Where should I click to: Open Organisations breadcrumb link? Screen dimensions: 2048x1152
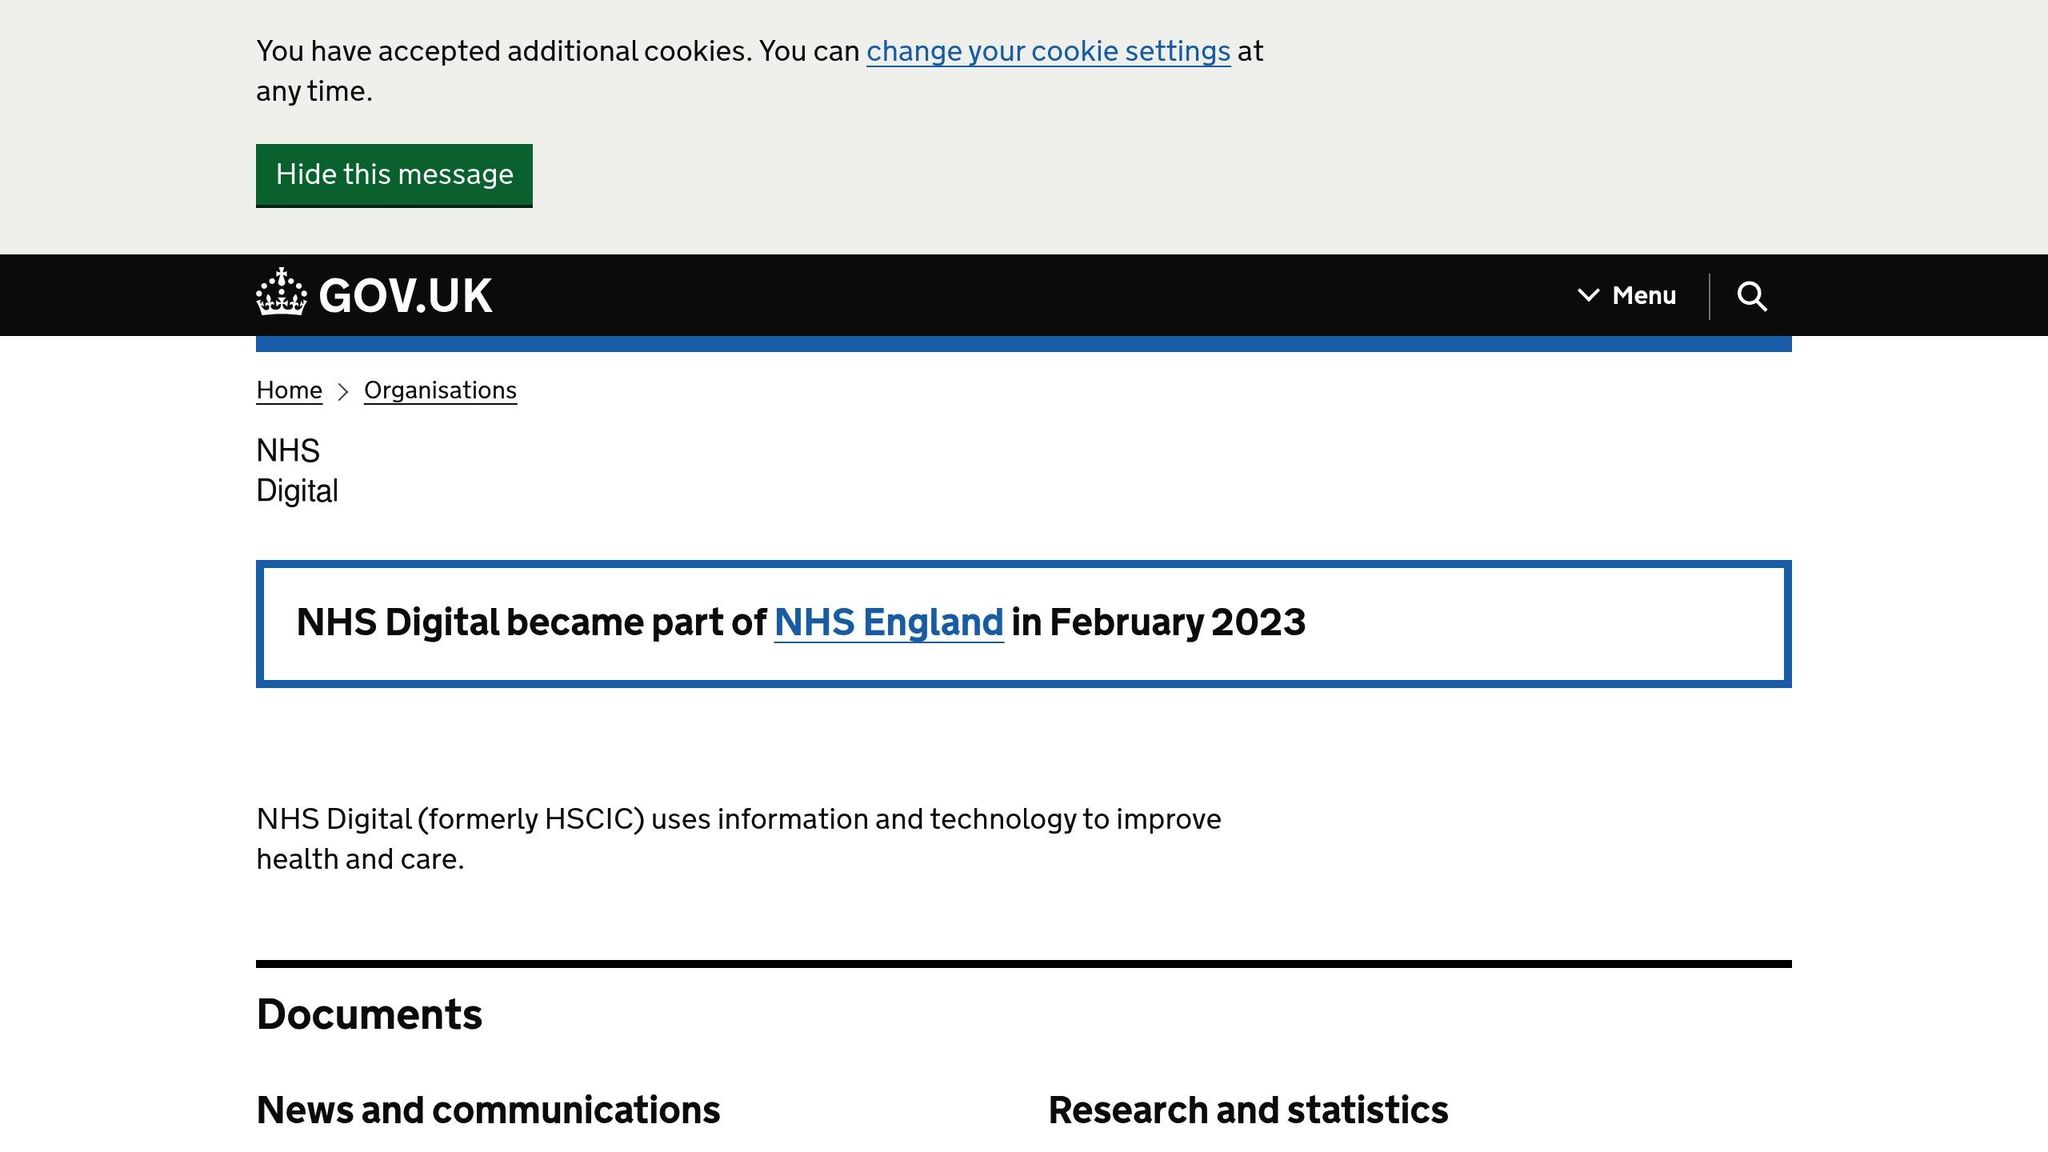(x=440, y=390)
